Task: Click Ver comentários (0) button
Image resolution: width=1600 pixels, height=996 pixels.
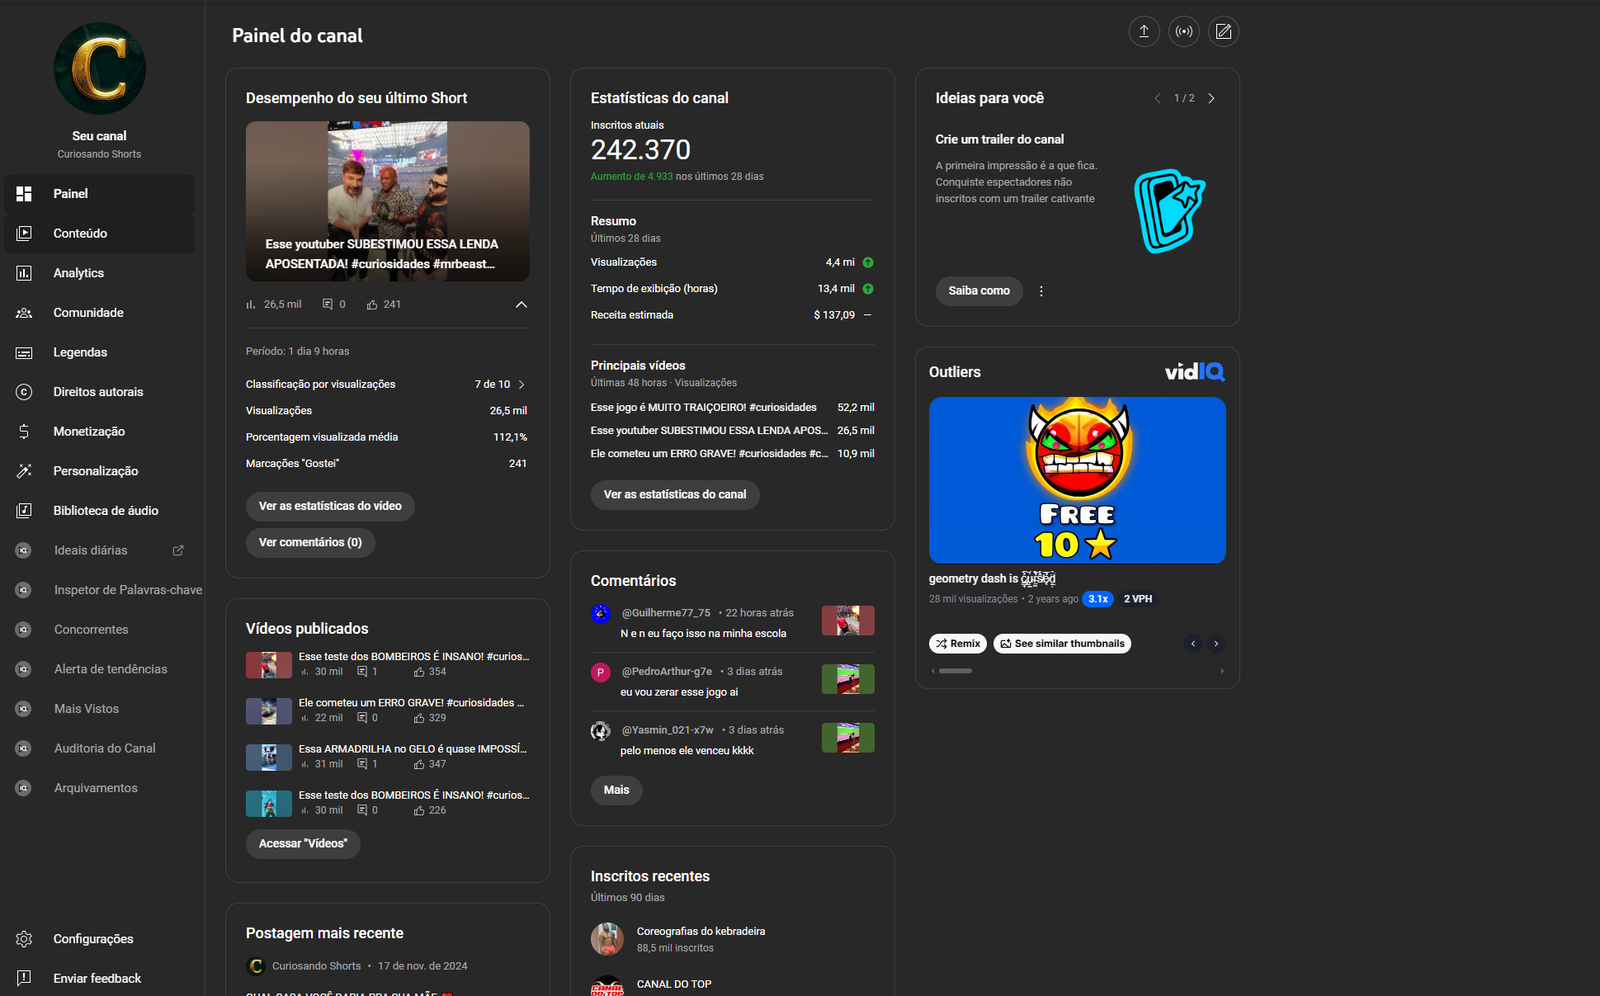Action: click(x=310, y=542)
